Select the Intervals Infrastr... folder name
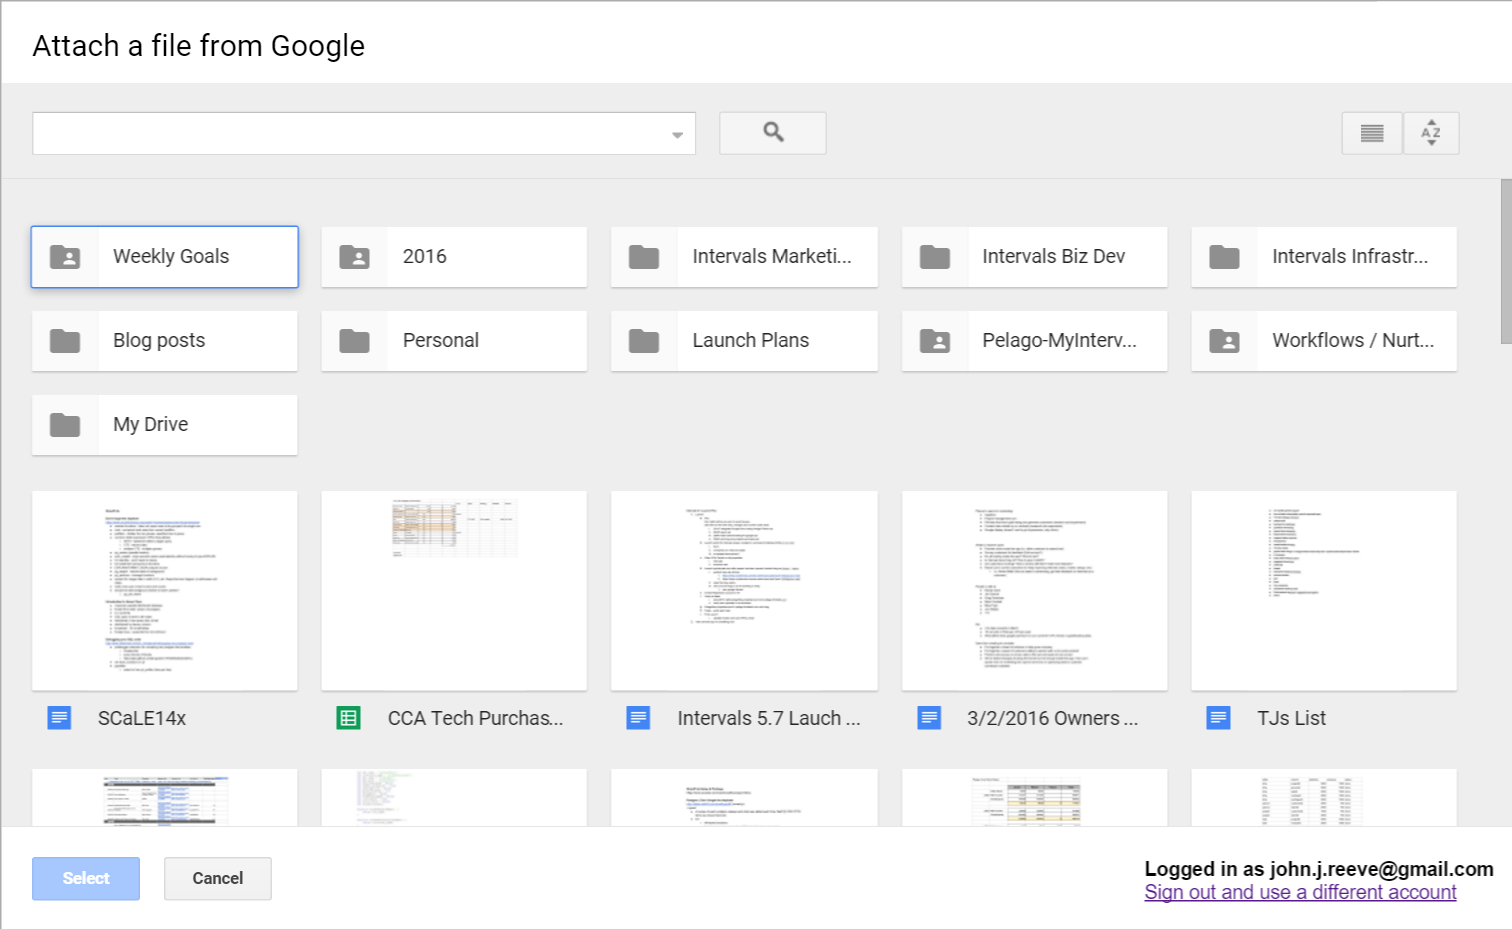Image resolution: width=1512 pixels, height=929 pixels. point(1350,256)
